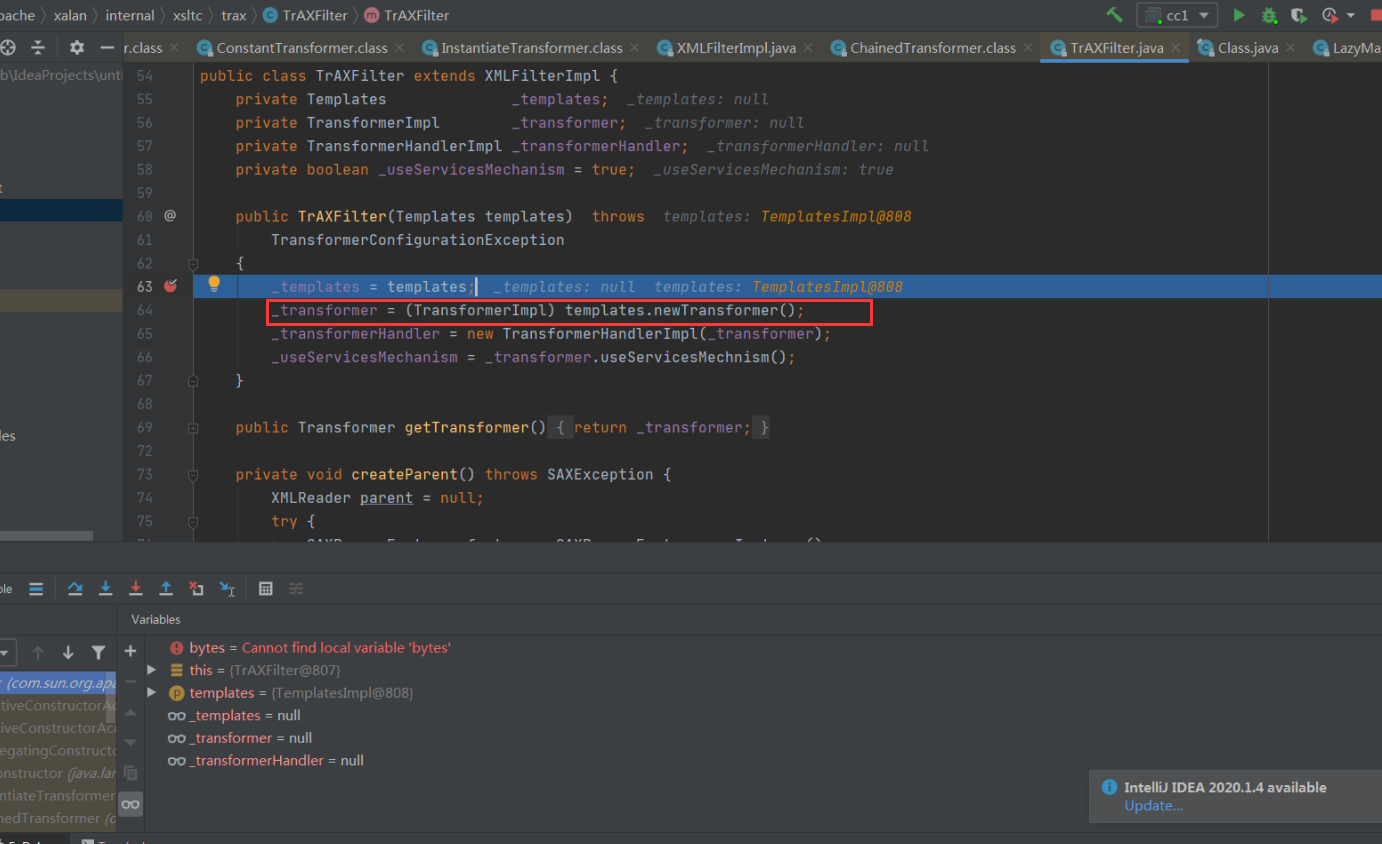
Task: Click the xalan breadcrumb segment
Action: tap(70, 15)
